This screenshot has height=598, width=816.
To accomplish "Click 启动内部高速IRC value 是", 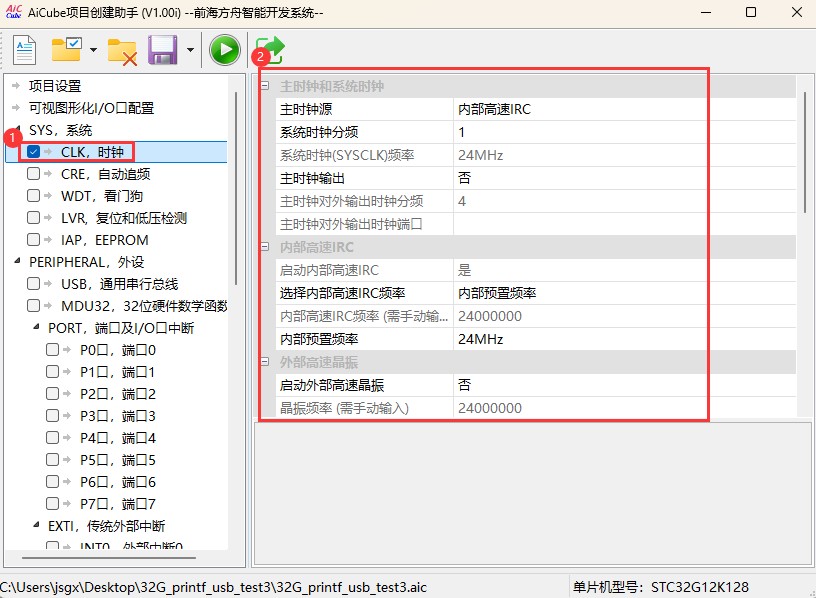I will [624, 270].
